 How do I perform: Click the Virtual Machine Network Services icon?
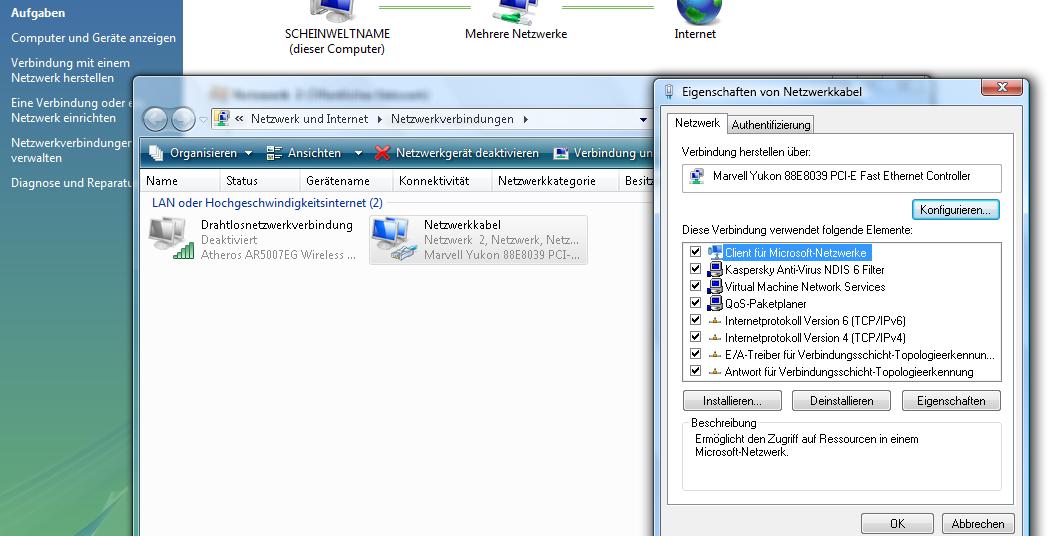tap(715, 287)
